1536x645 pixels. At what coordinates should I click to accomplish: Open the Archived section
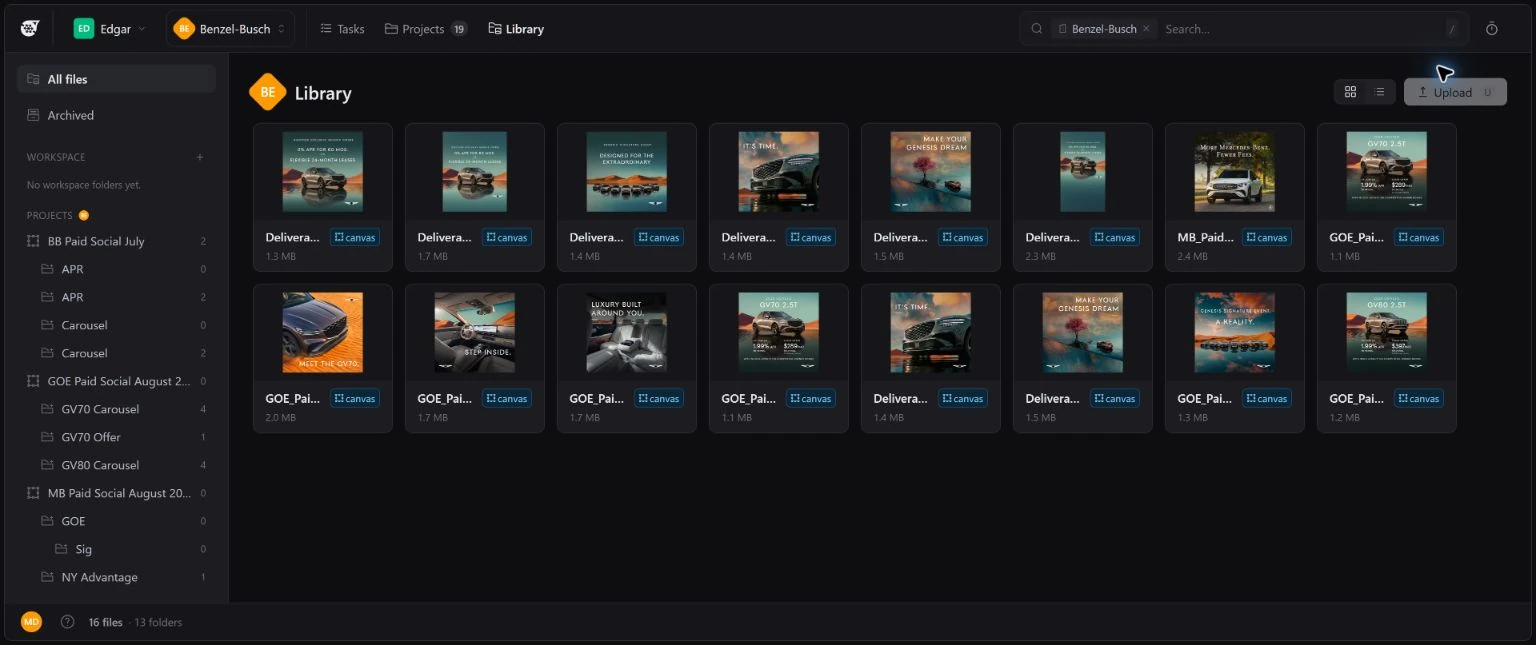[116, 115]
